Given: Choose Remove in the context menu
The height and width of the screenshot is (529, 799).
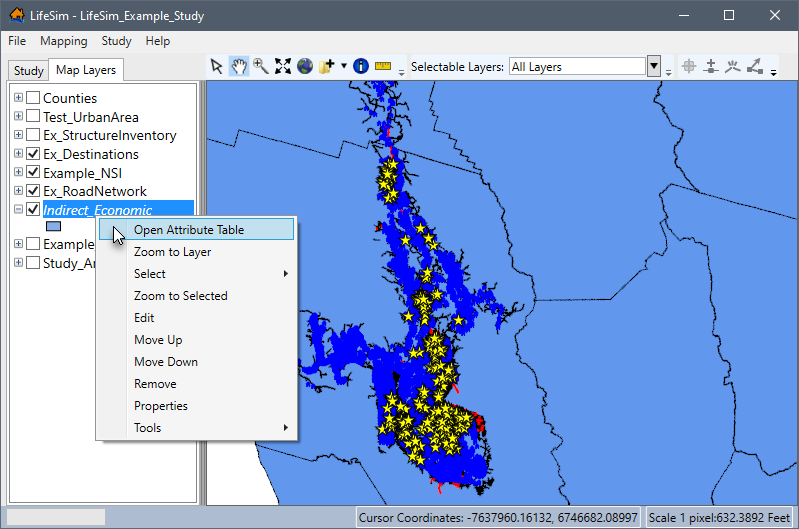Looking at the screenshot, I should point(197,383).
